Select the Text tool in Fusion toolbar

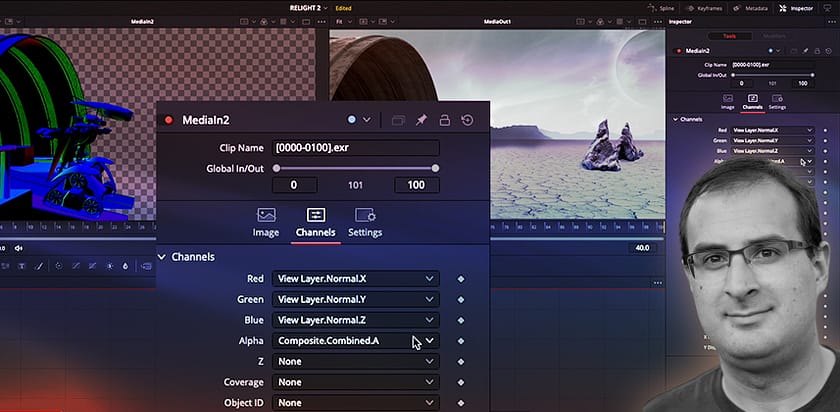click(21, 266)
